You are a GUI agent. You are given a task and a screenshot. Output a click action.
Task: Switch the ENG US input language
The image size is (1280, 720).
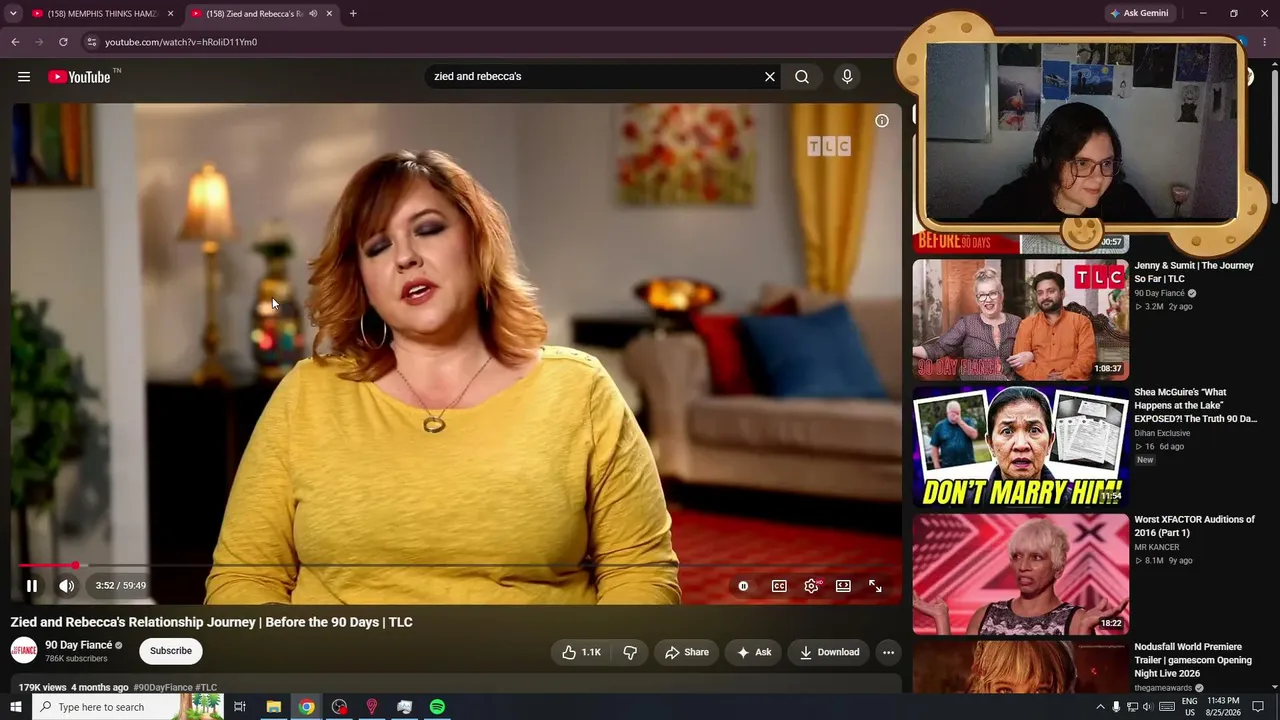pyautogui.click(x=1190, y=707)
